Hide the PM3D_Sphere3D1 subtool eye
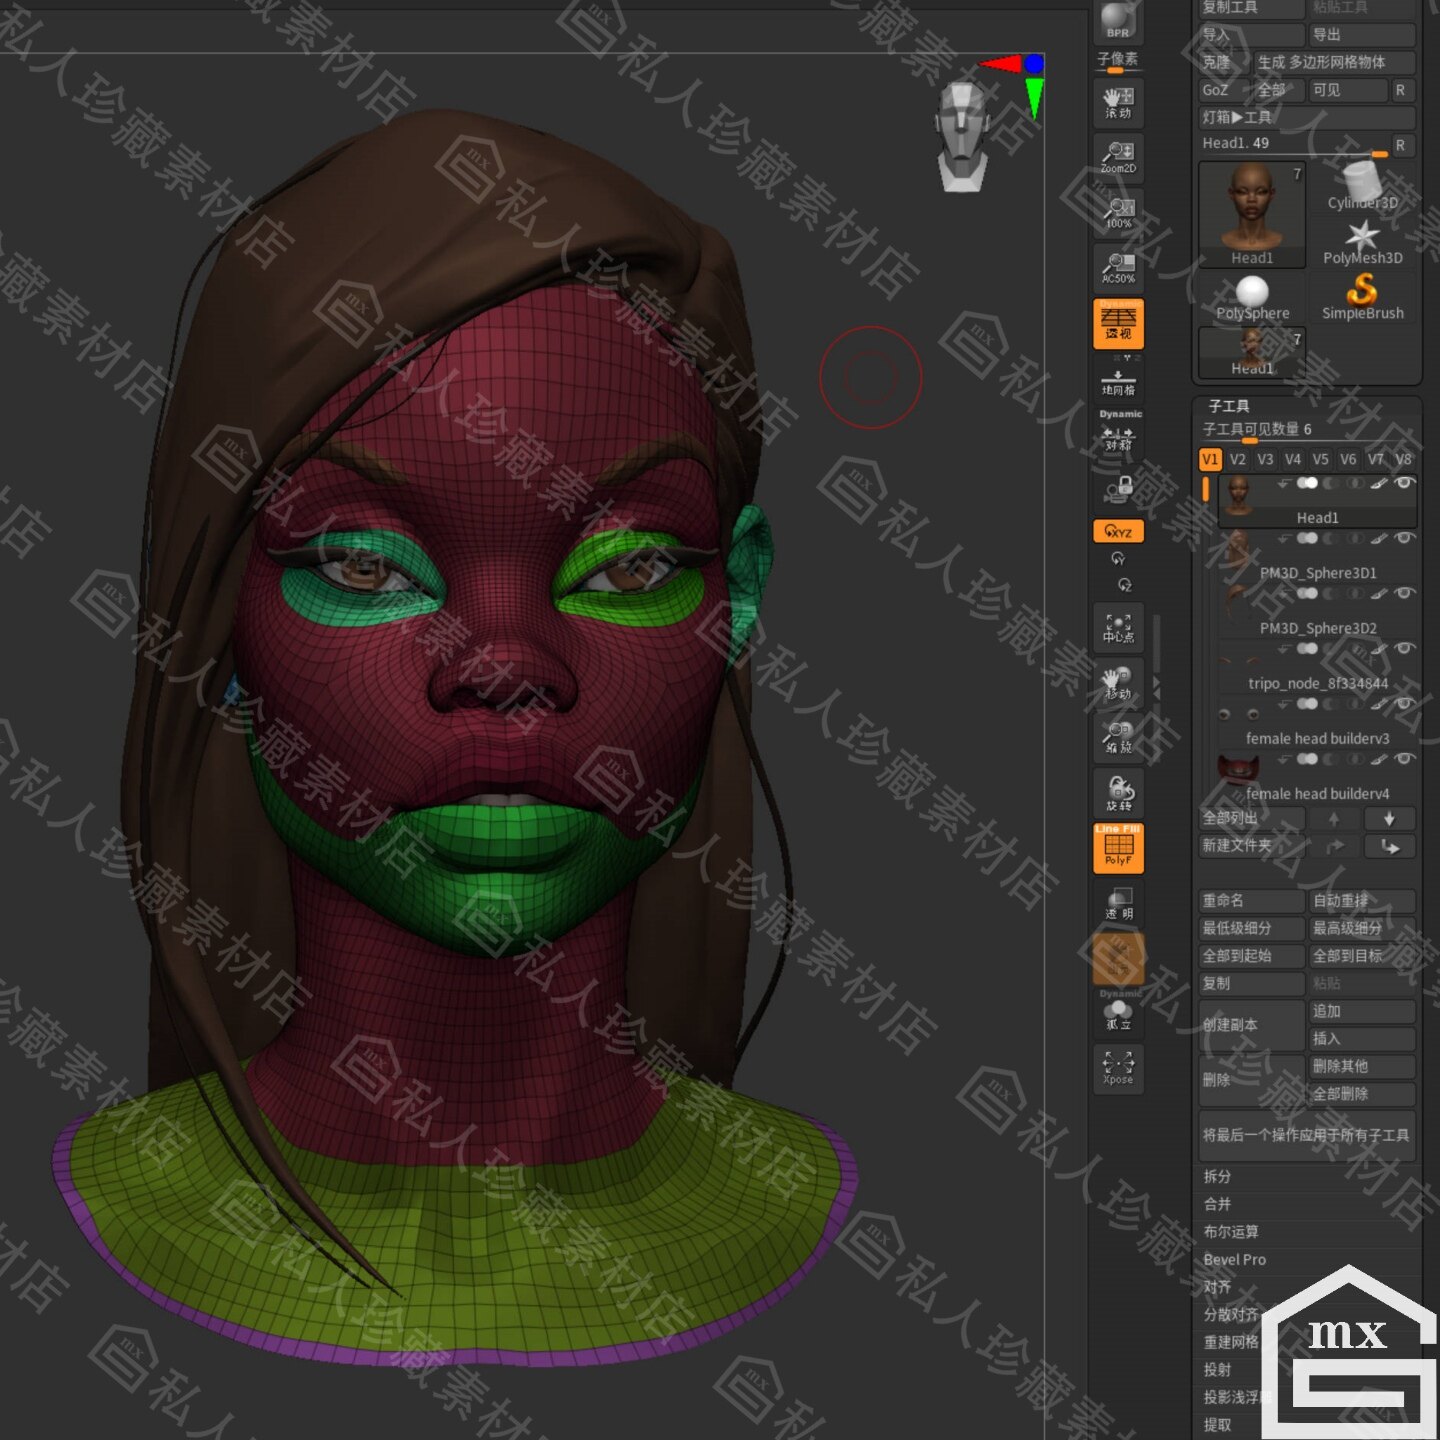Image resolution: width=1440 pixels, height=1440 pixels. point(1404,538)
